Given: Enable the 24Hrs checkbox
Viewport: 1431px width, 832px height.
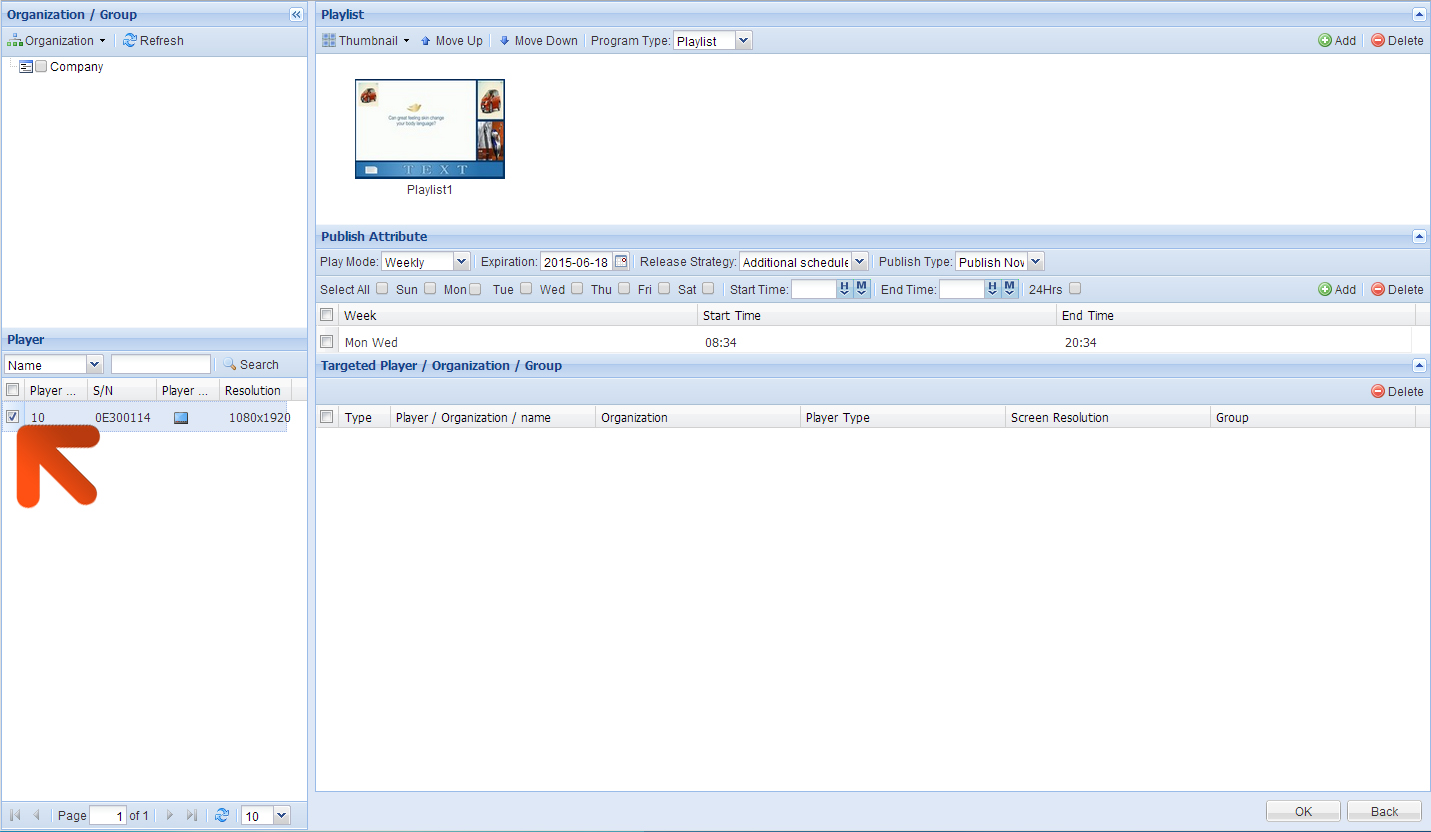Looking at the screenshot, I should pos(1075,289).
